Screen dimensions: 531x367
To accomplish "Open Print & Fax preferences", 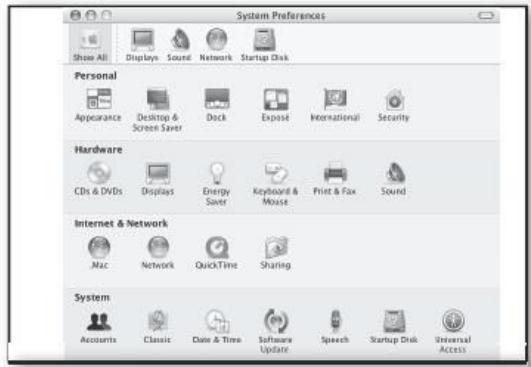I will 335,179.
